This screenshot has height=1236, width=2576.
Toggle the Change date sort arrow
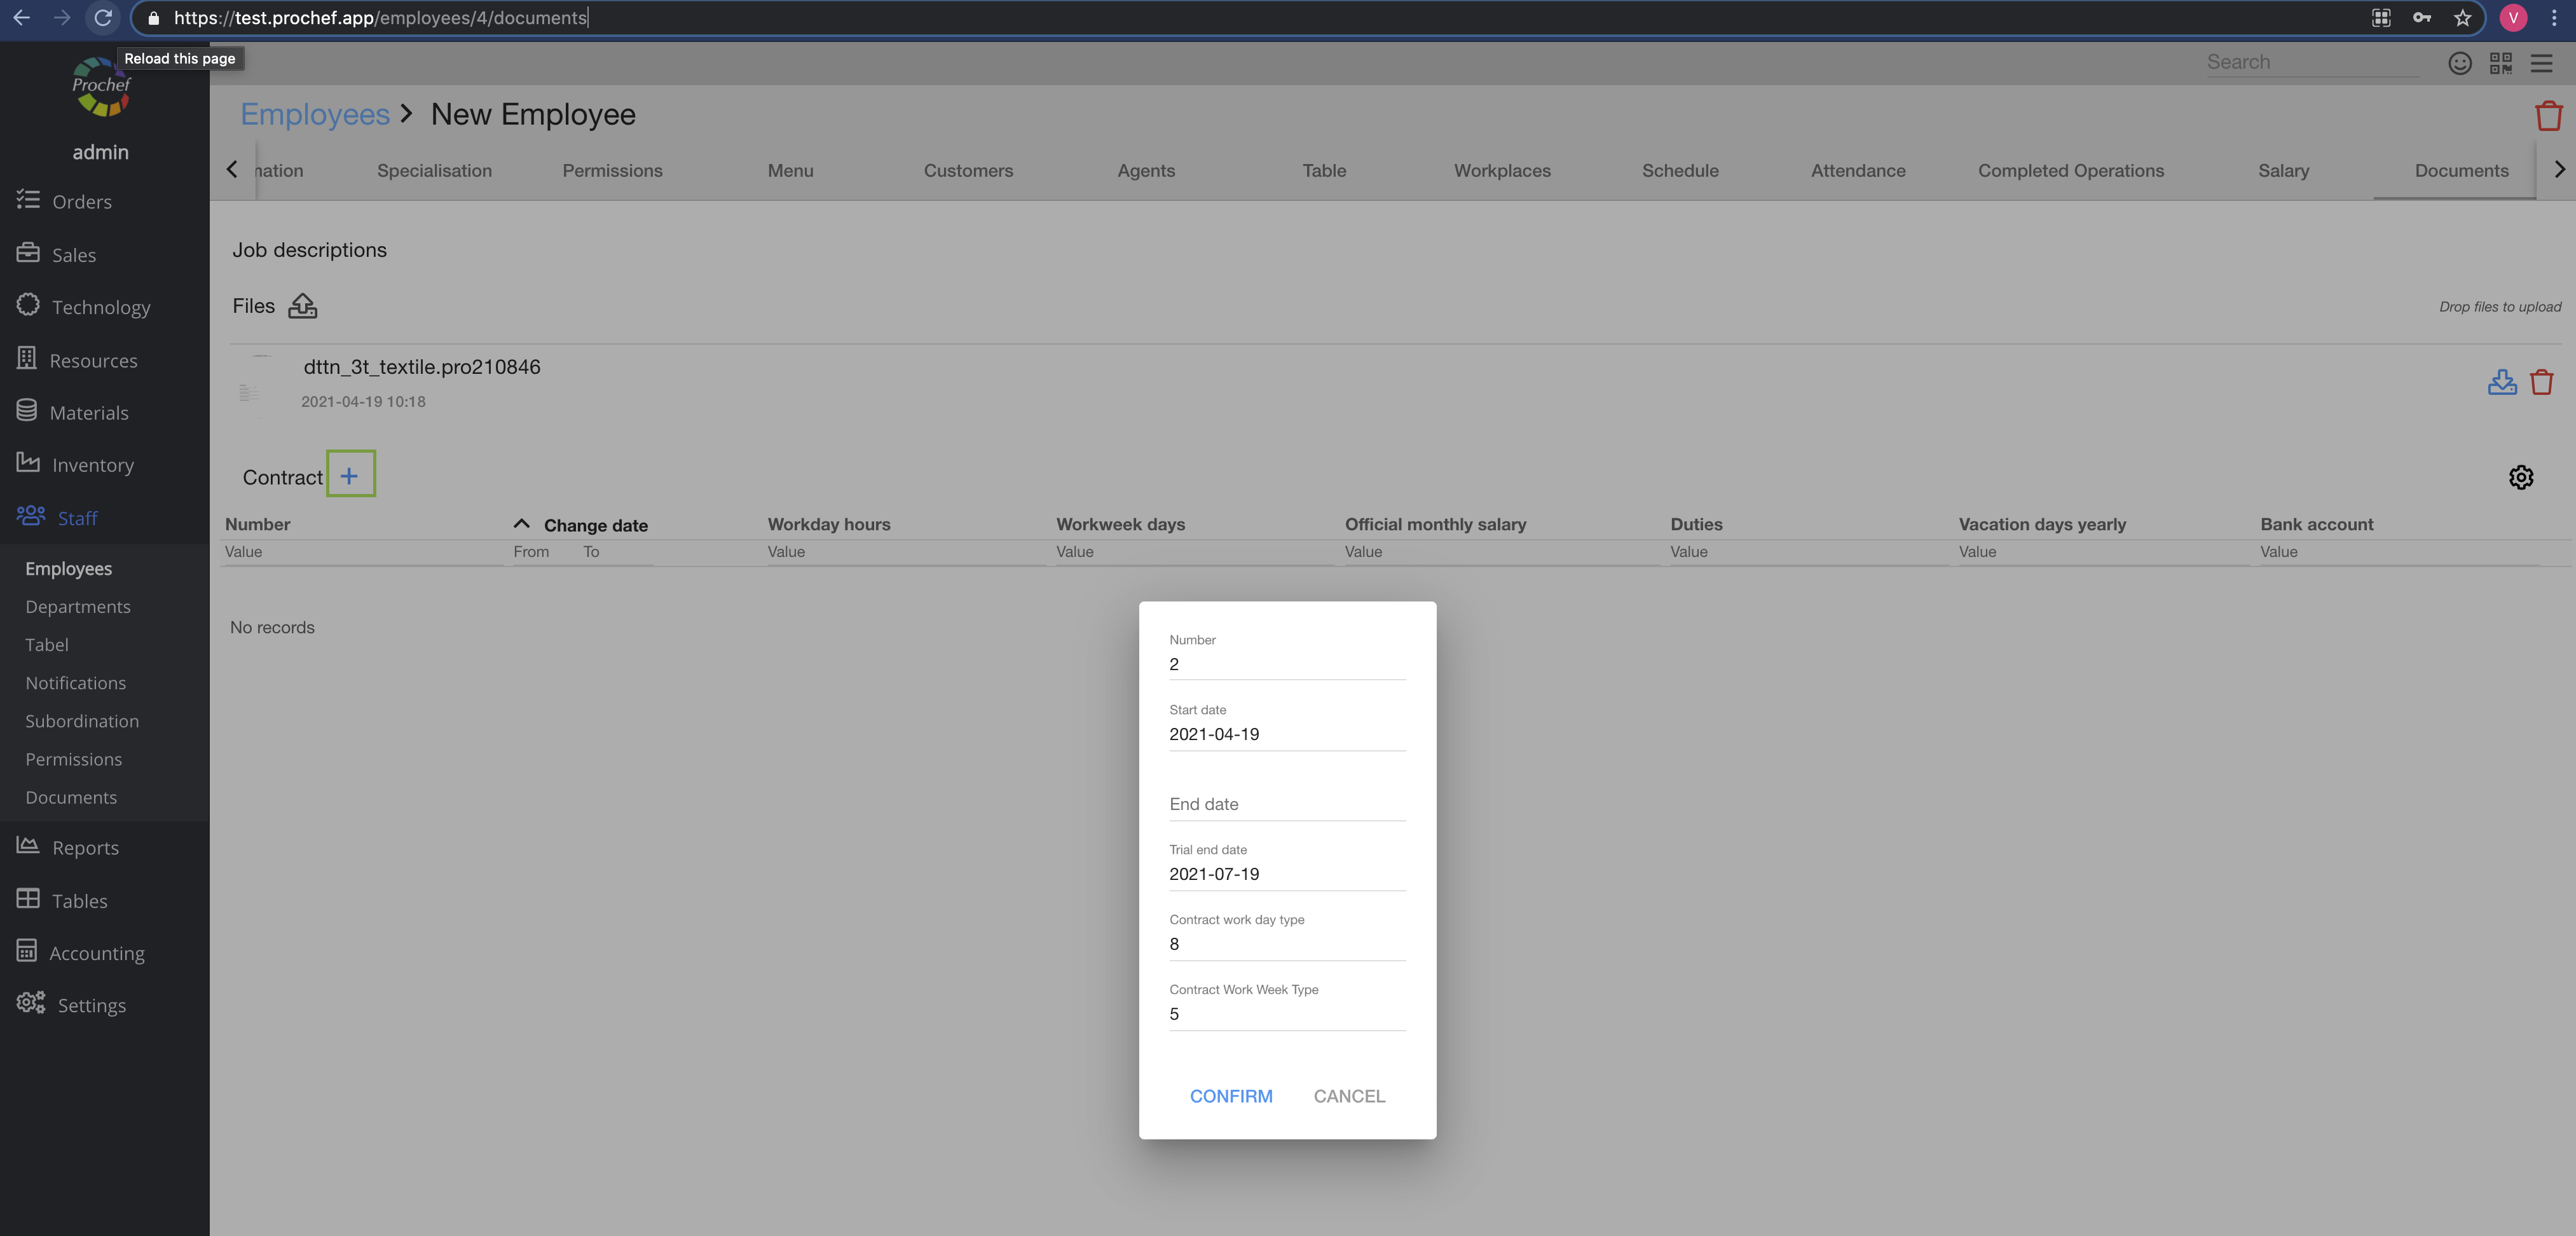[x=521, y=524]
